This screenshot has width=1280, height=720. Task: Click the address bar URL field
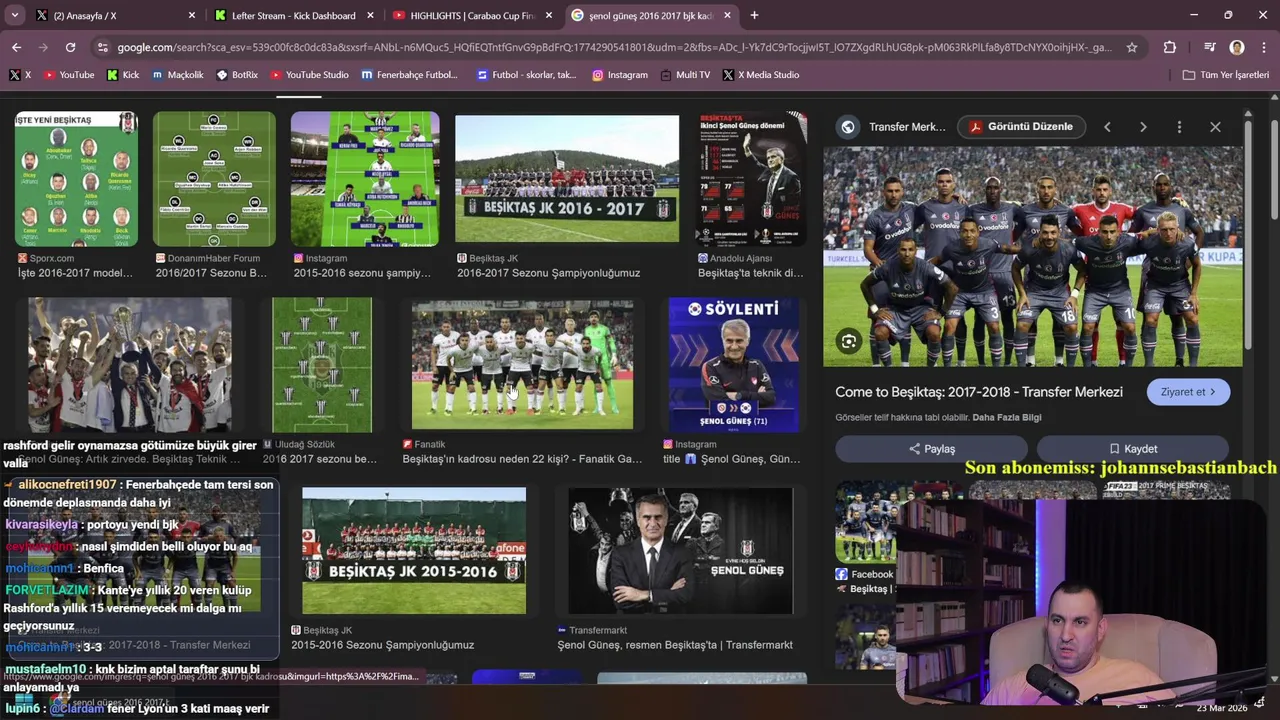tap(614, 47)
